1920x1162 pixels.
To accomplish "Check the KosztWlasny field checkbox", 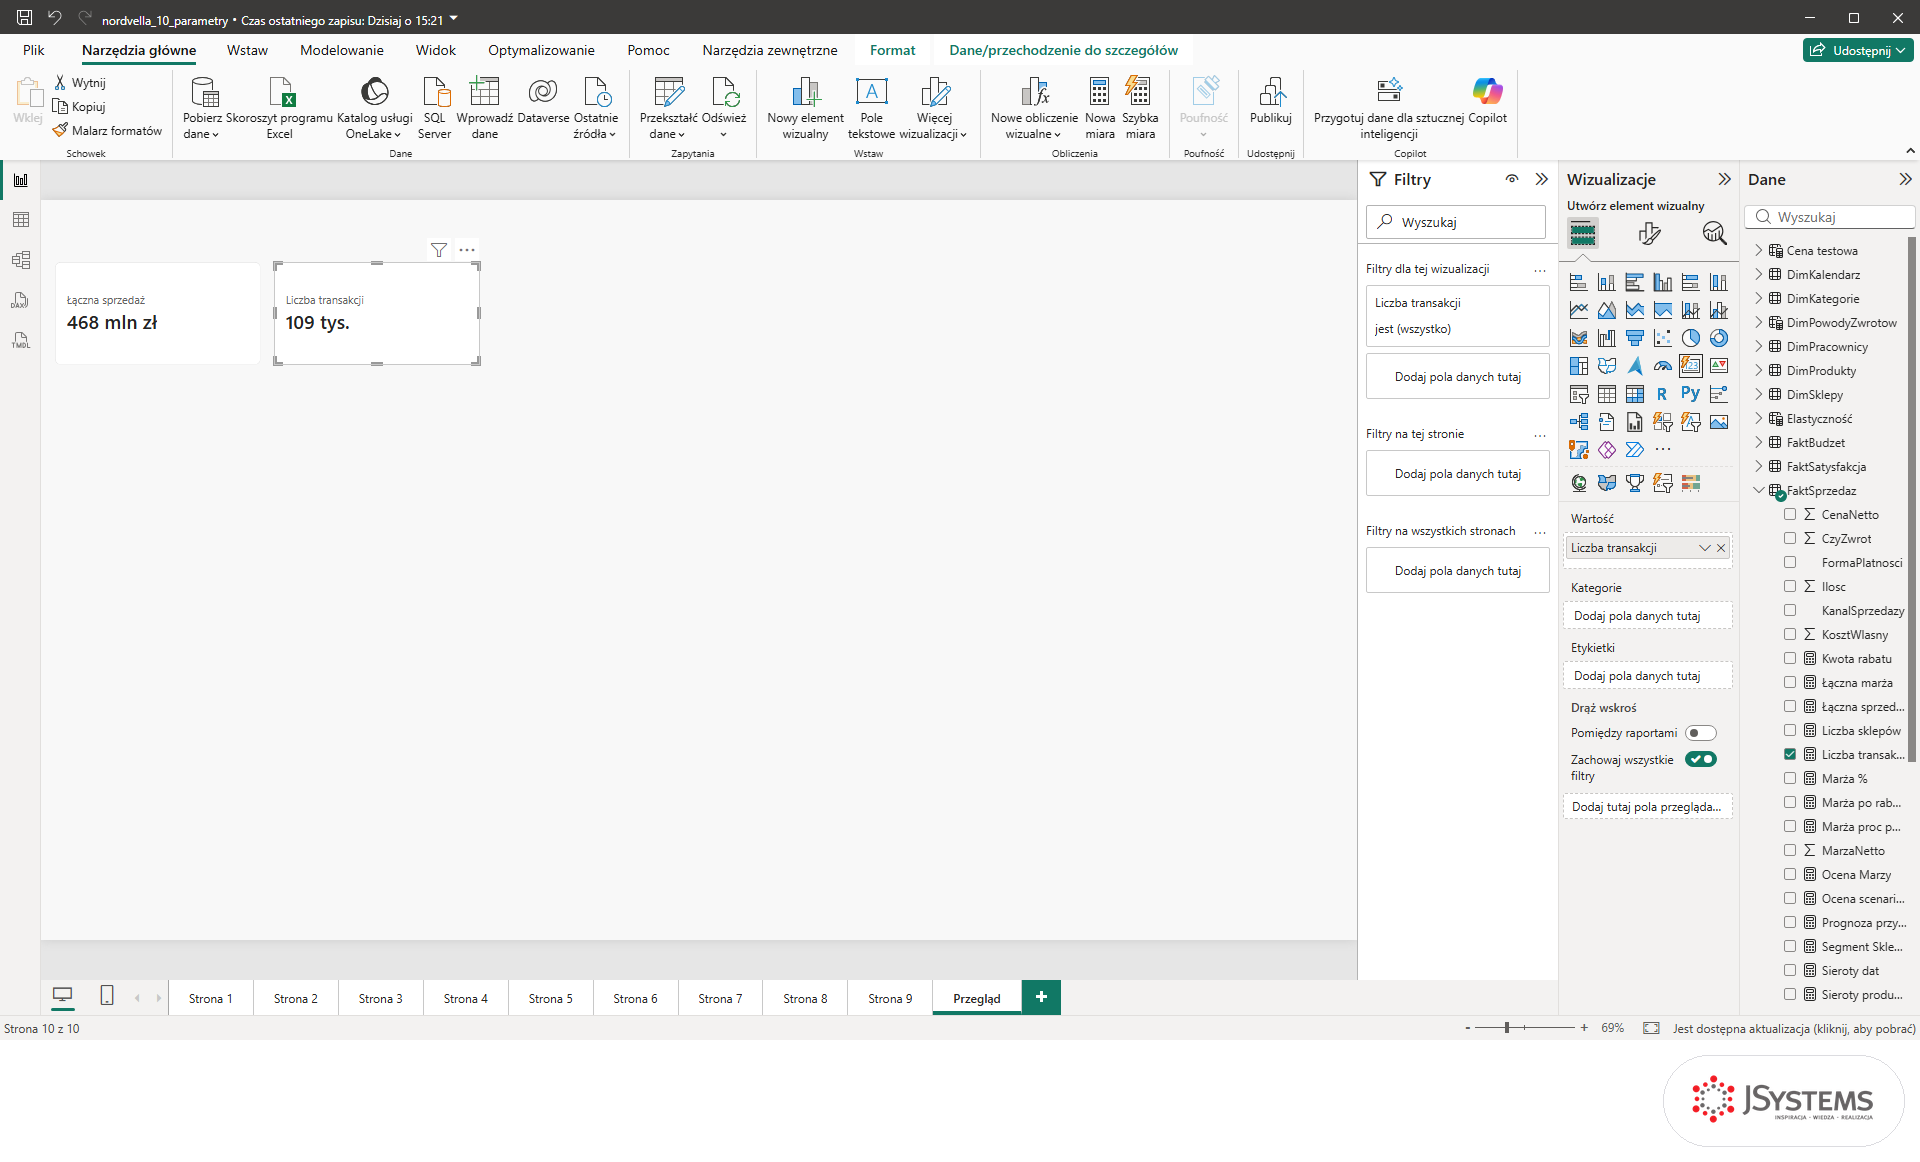I will pos(1790,634).
